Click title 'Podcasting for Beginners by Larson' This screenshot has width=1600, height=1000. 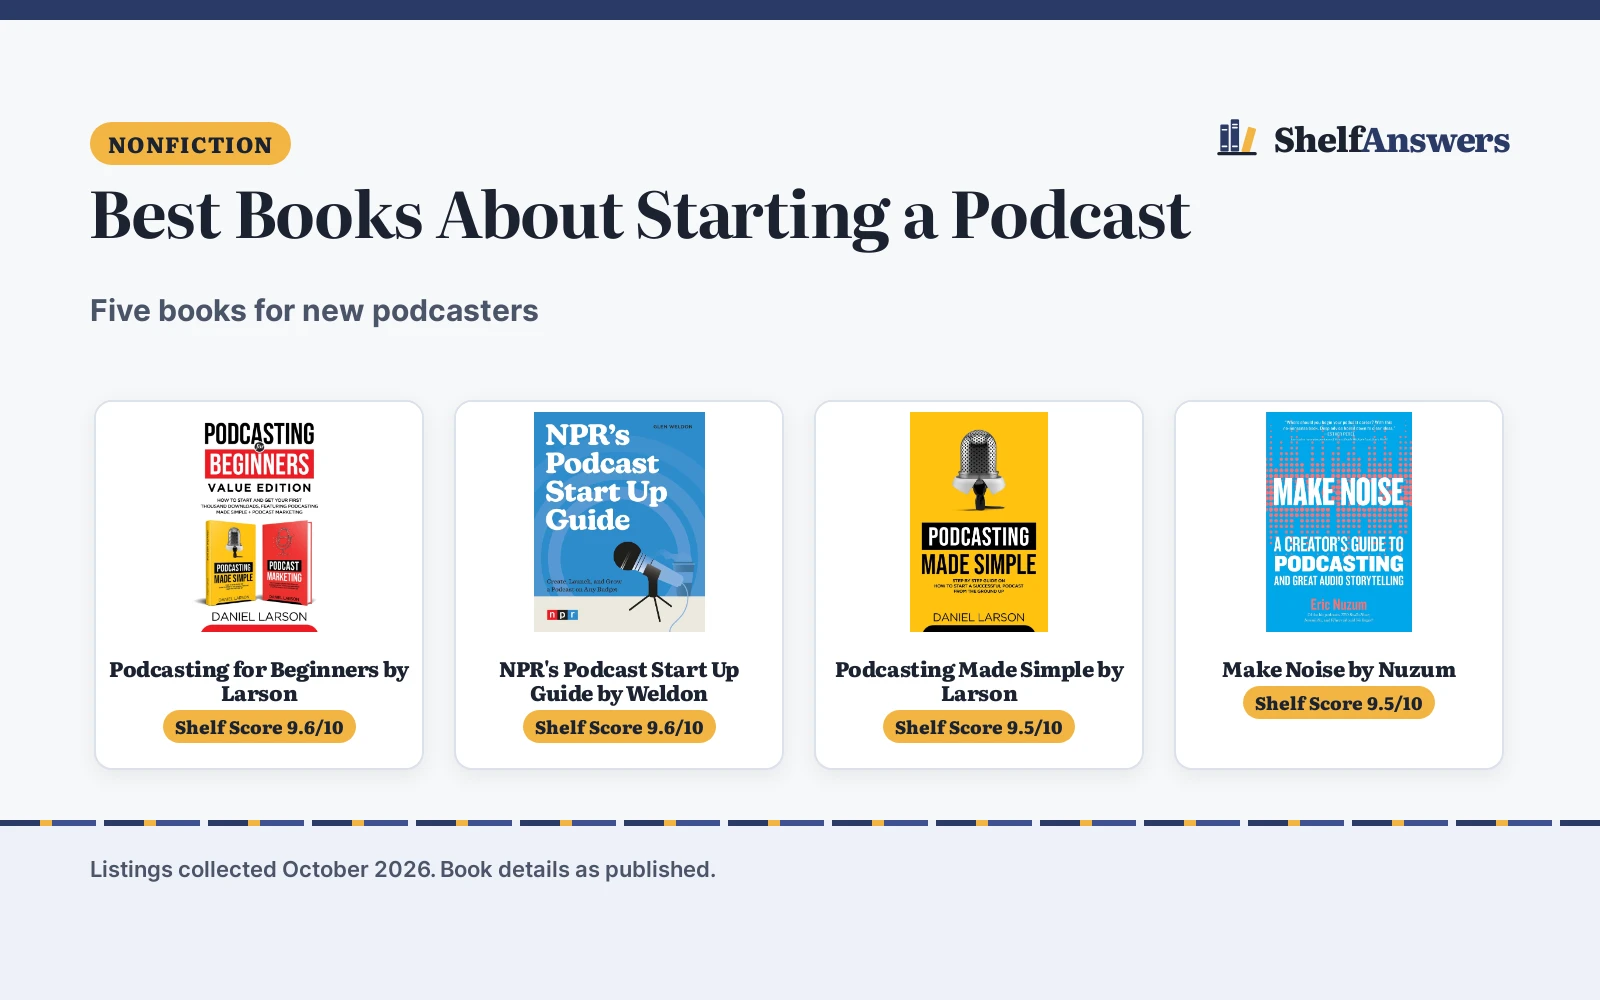pyautogui.click(x=259, y=682)
